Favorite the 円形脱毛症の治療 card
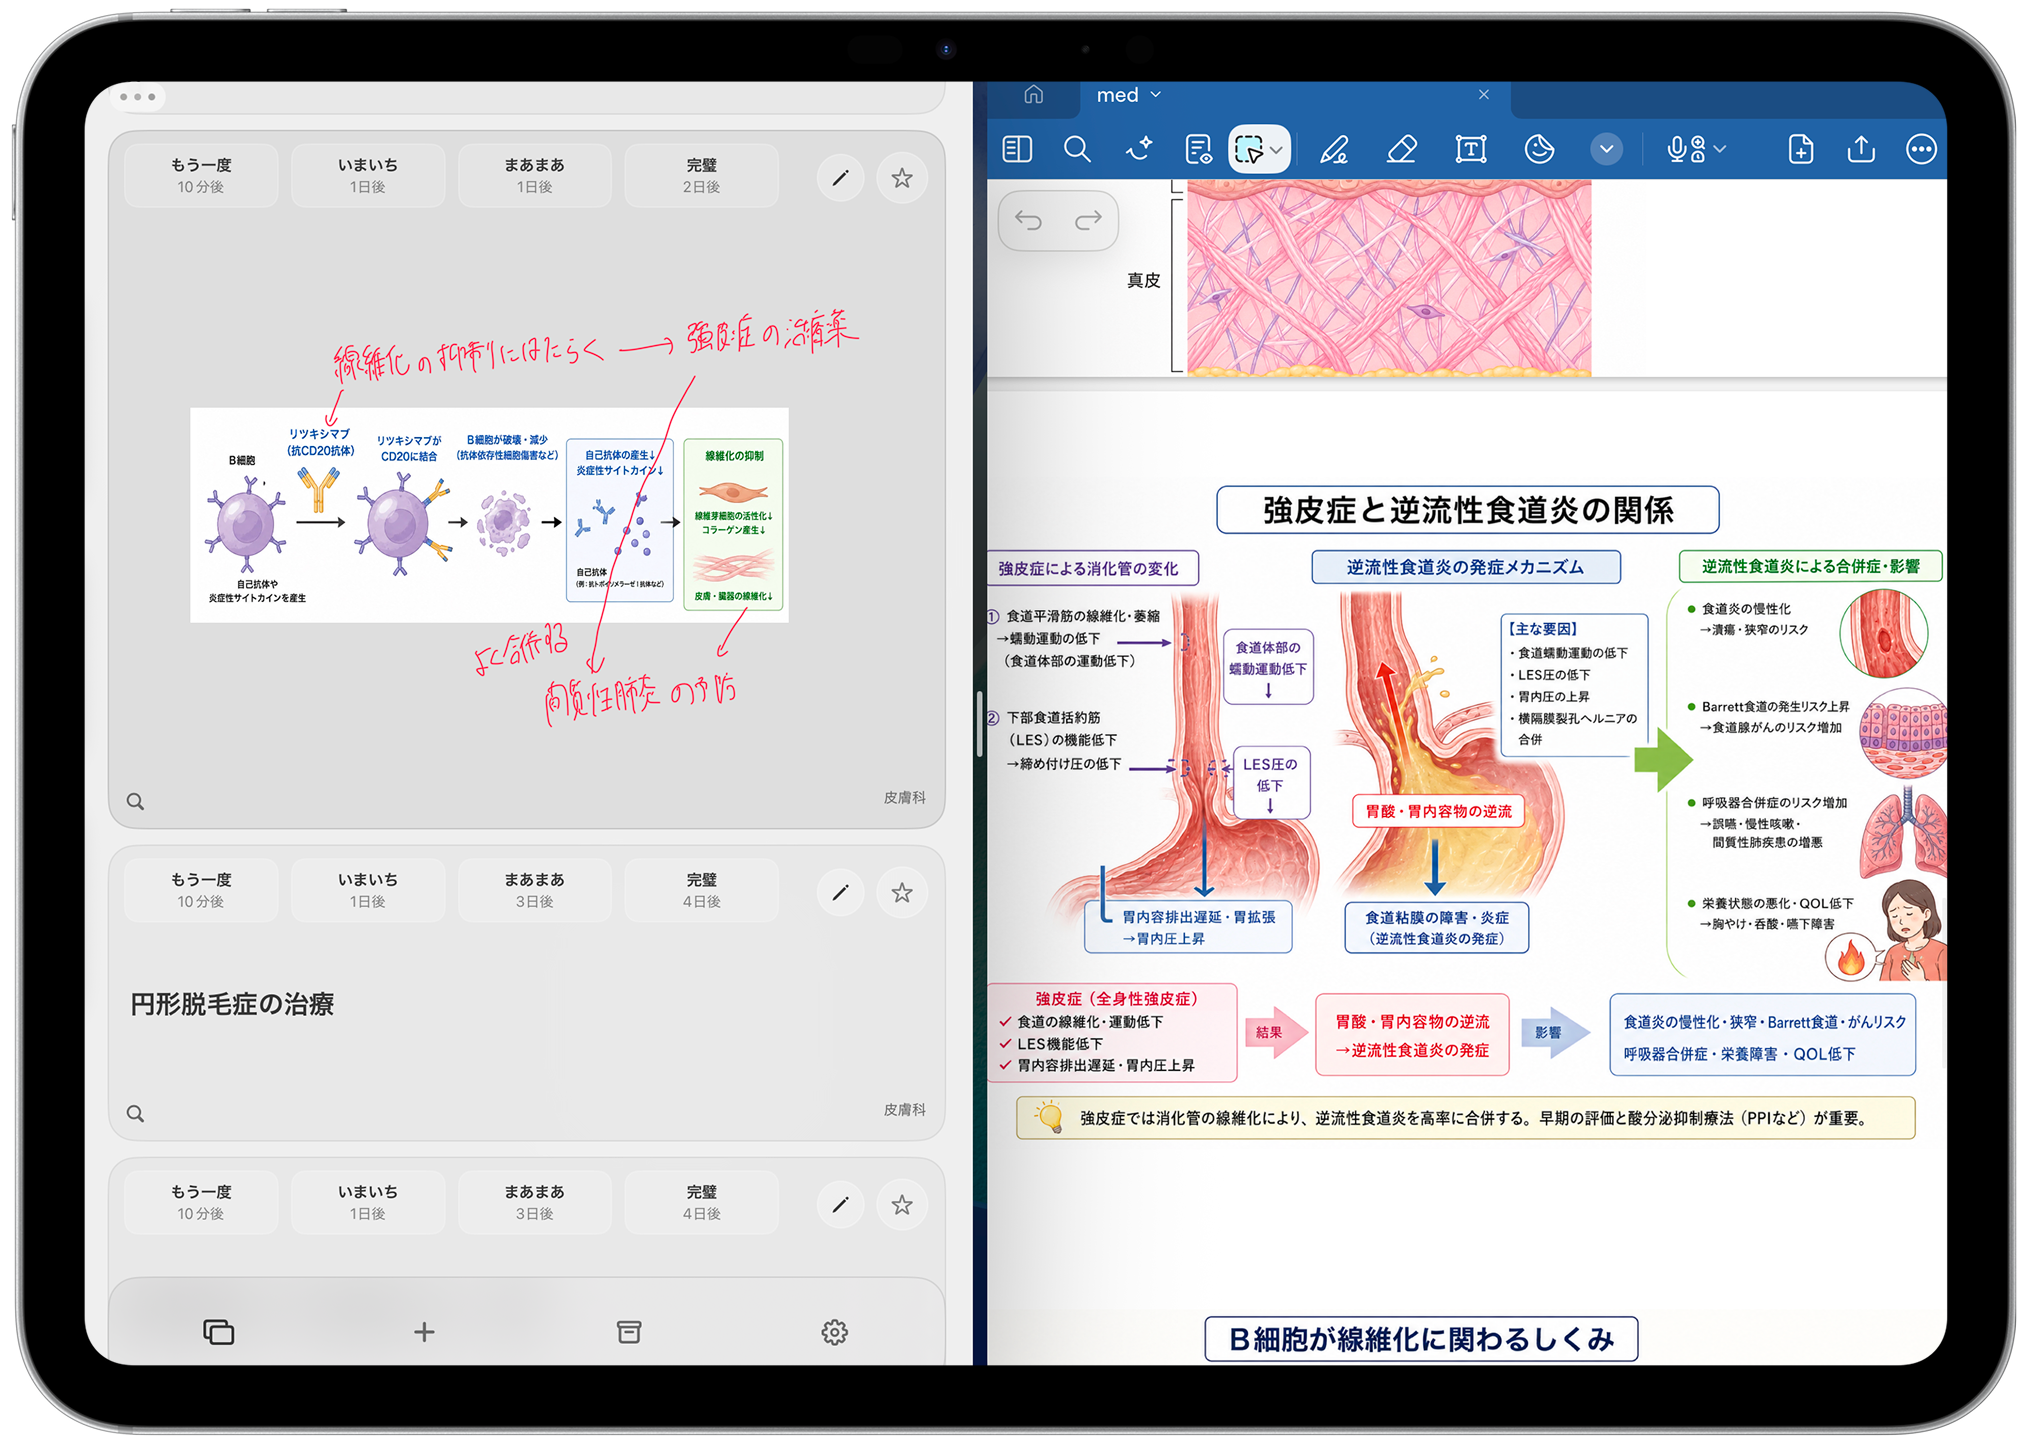 click(x=902, y=892)
